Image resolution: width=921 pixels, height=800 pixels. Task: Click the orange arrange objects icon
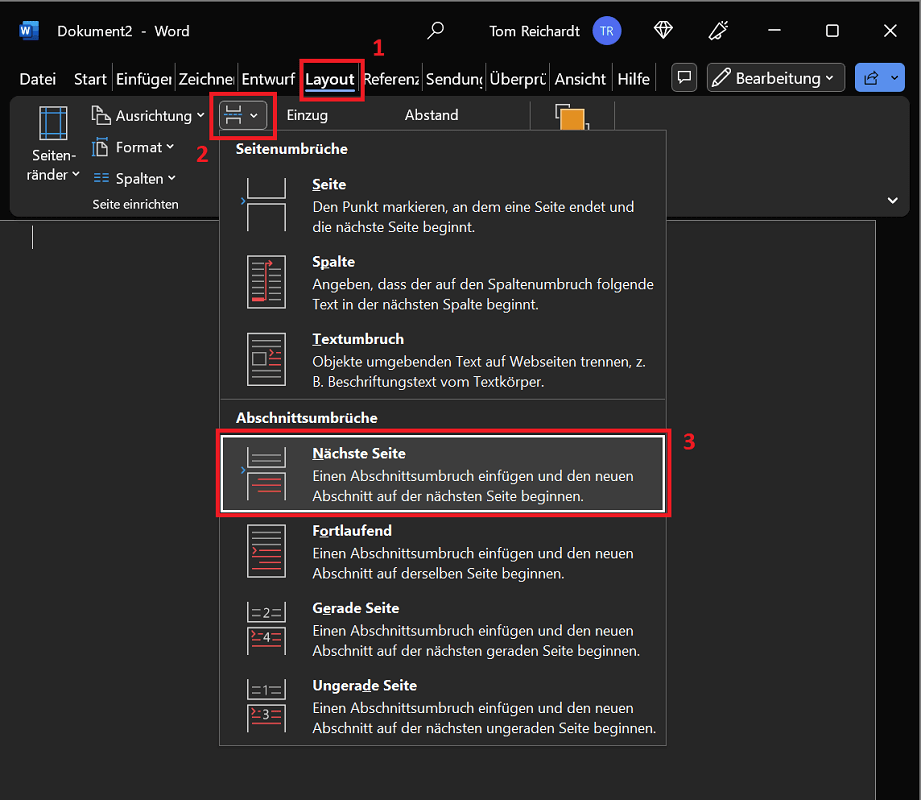coord(572,117)
